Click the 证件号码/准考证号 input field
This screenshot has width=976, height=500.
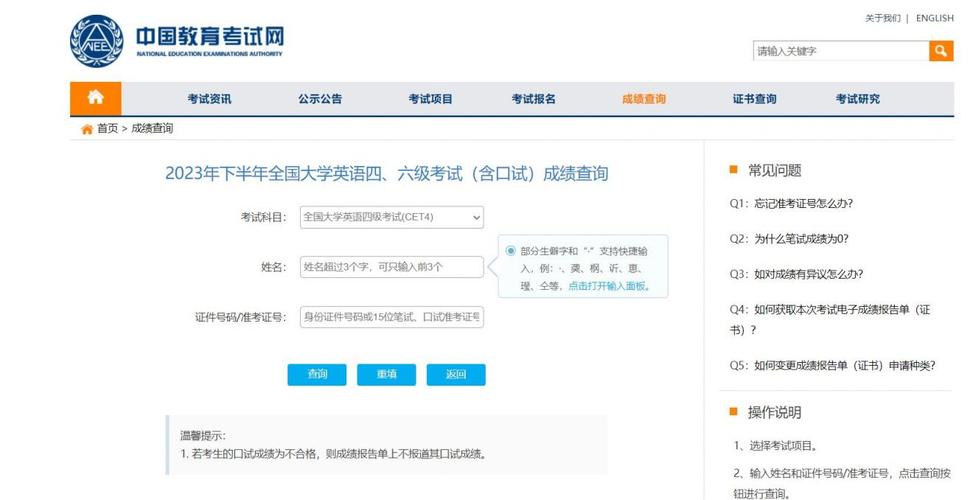pos(391,317)
